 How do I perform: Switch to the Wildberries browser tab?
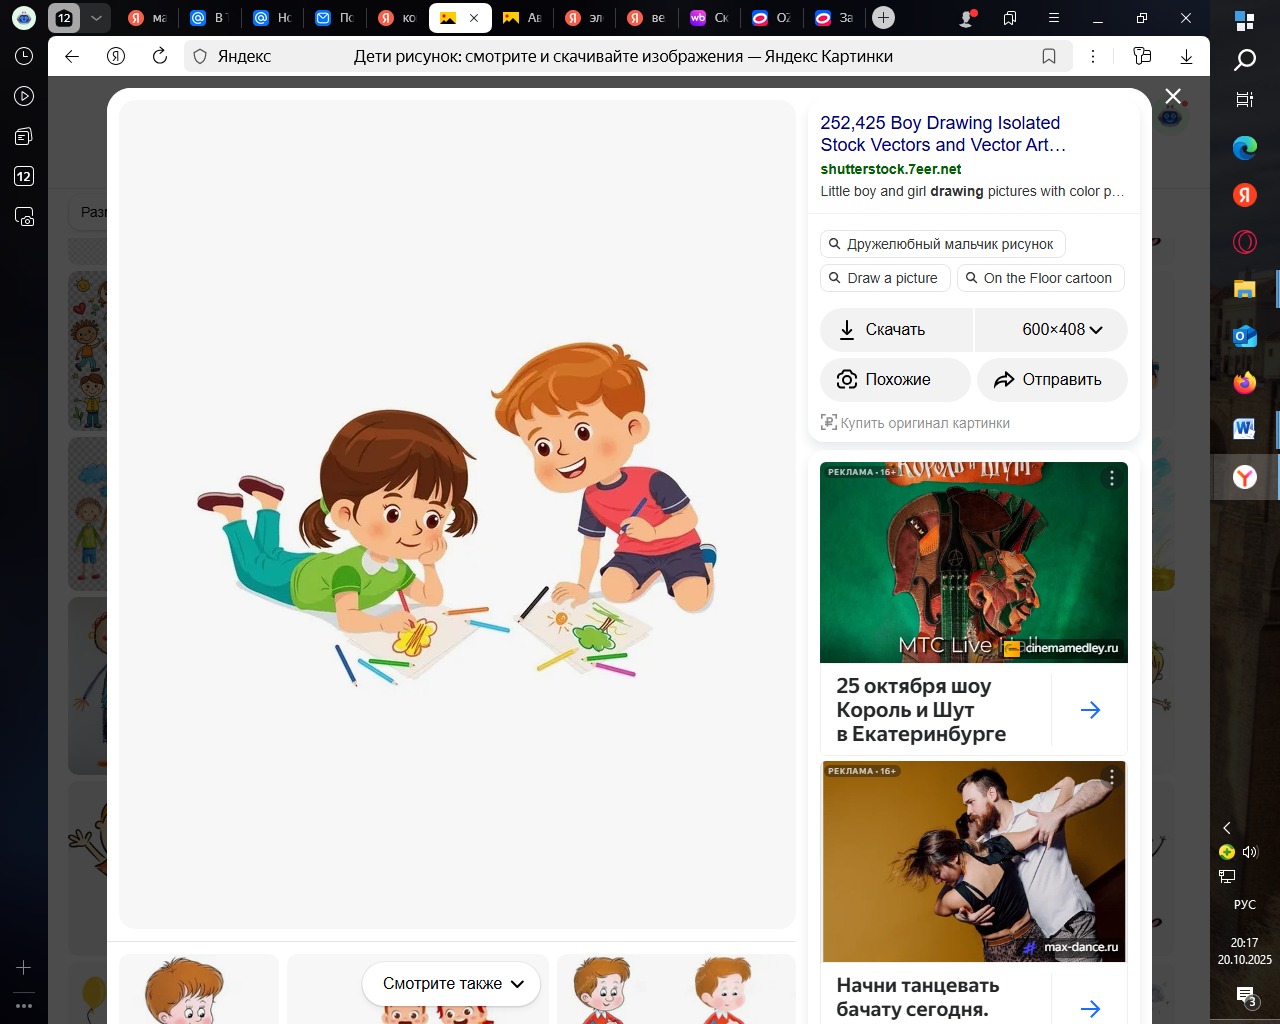(x=708, y=18)
